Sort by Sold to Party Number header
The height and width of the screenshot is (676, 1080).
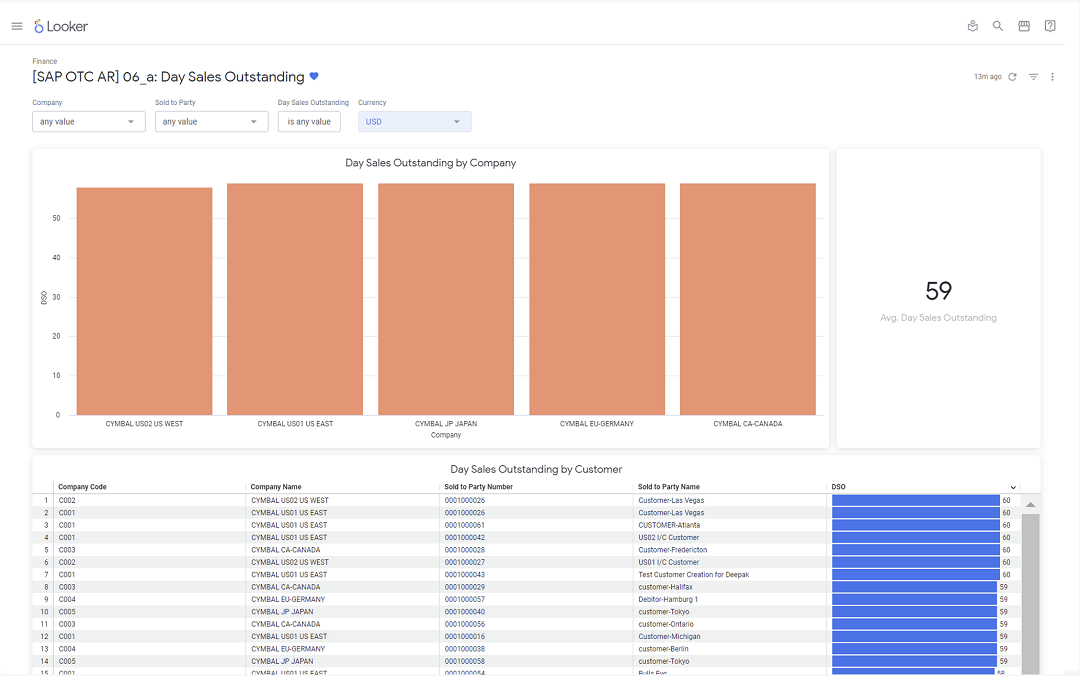pyautogui.click(x=479, y=486)
